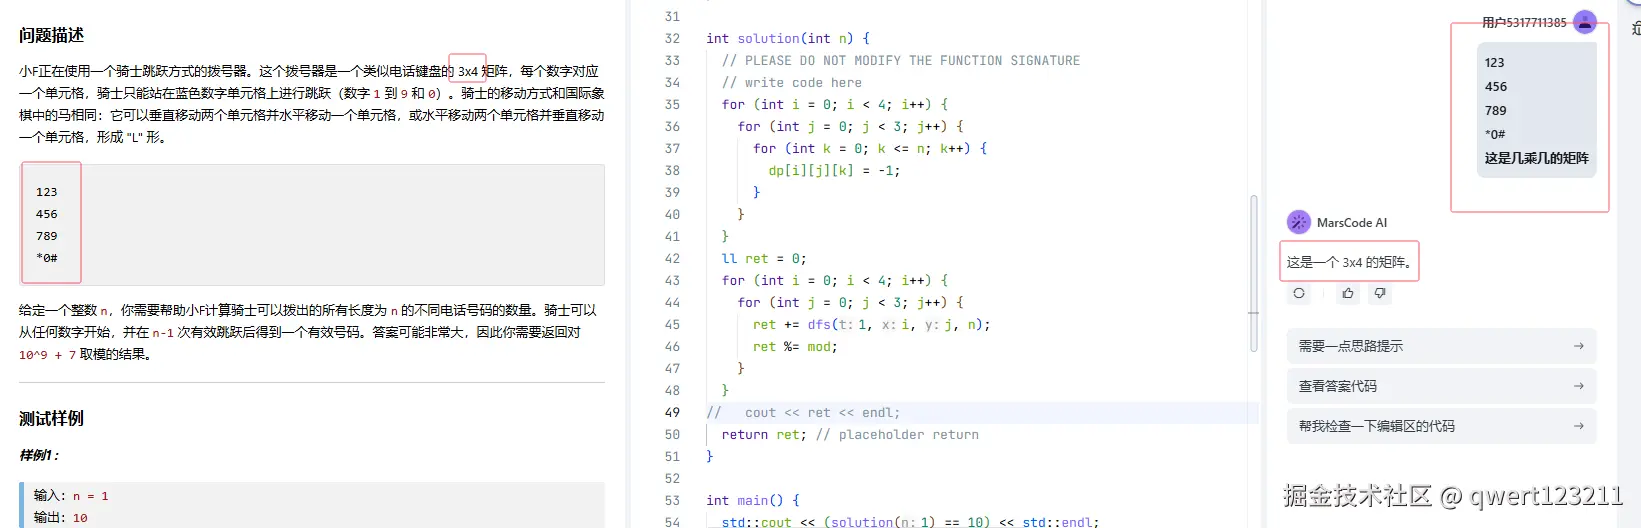1641x528 pixels.
Task: Click the '输出: 10' sample line
Action: click(x=61, y=517)
